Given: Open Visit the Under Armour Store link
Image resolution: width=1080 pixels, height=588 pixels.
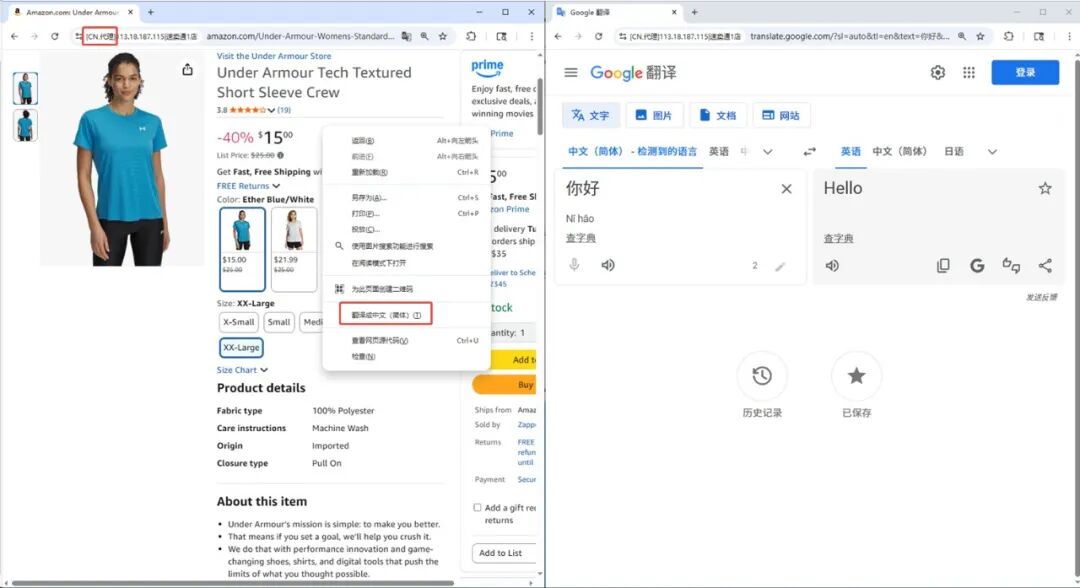Looking at the screenshot, I should coord(274,56).
